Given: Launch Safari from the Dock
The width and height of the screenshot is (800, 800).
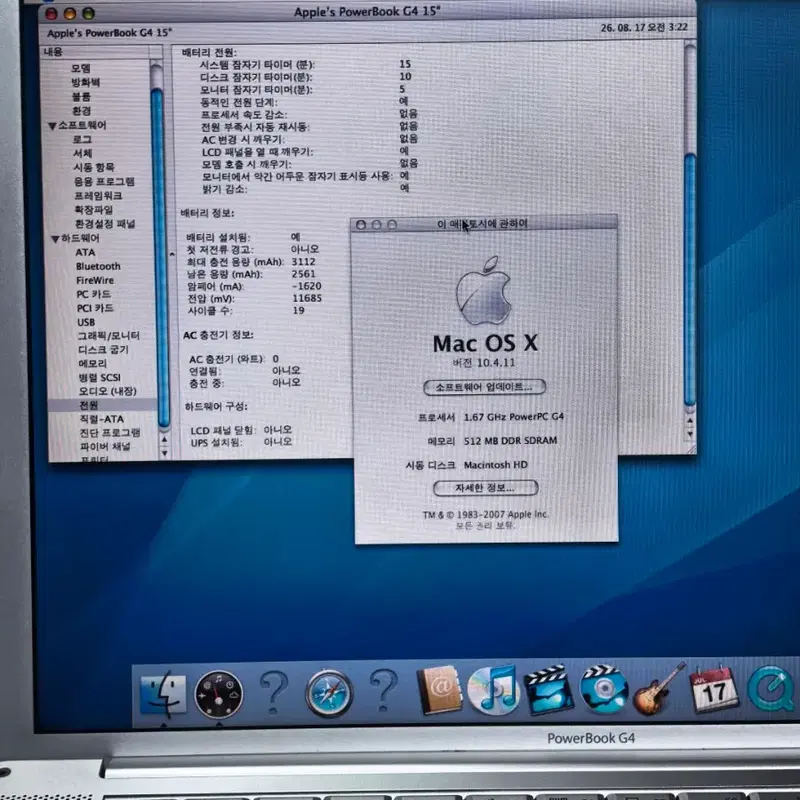Looking at the screenshot, I should 329,693.
